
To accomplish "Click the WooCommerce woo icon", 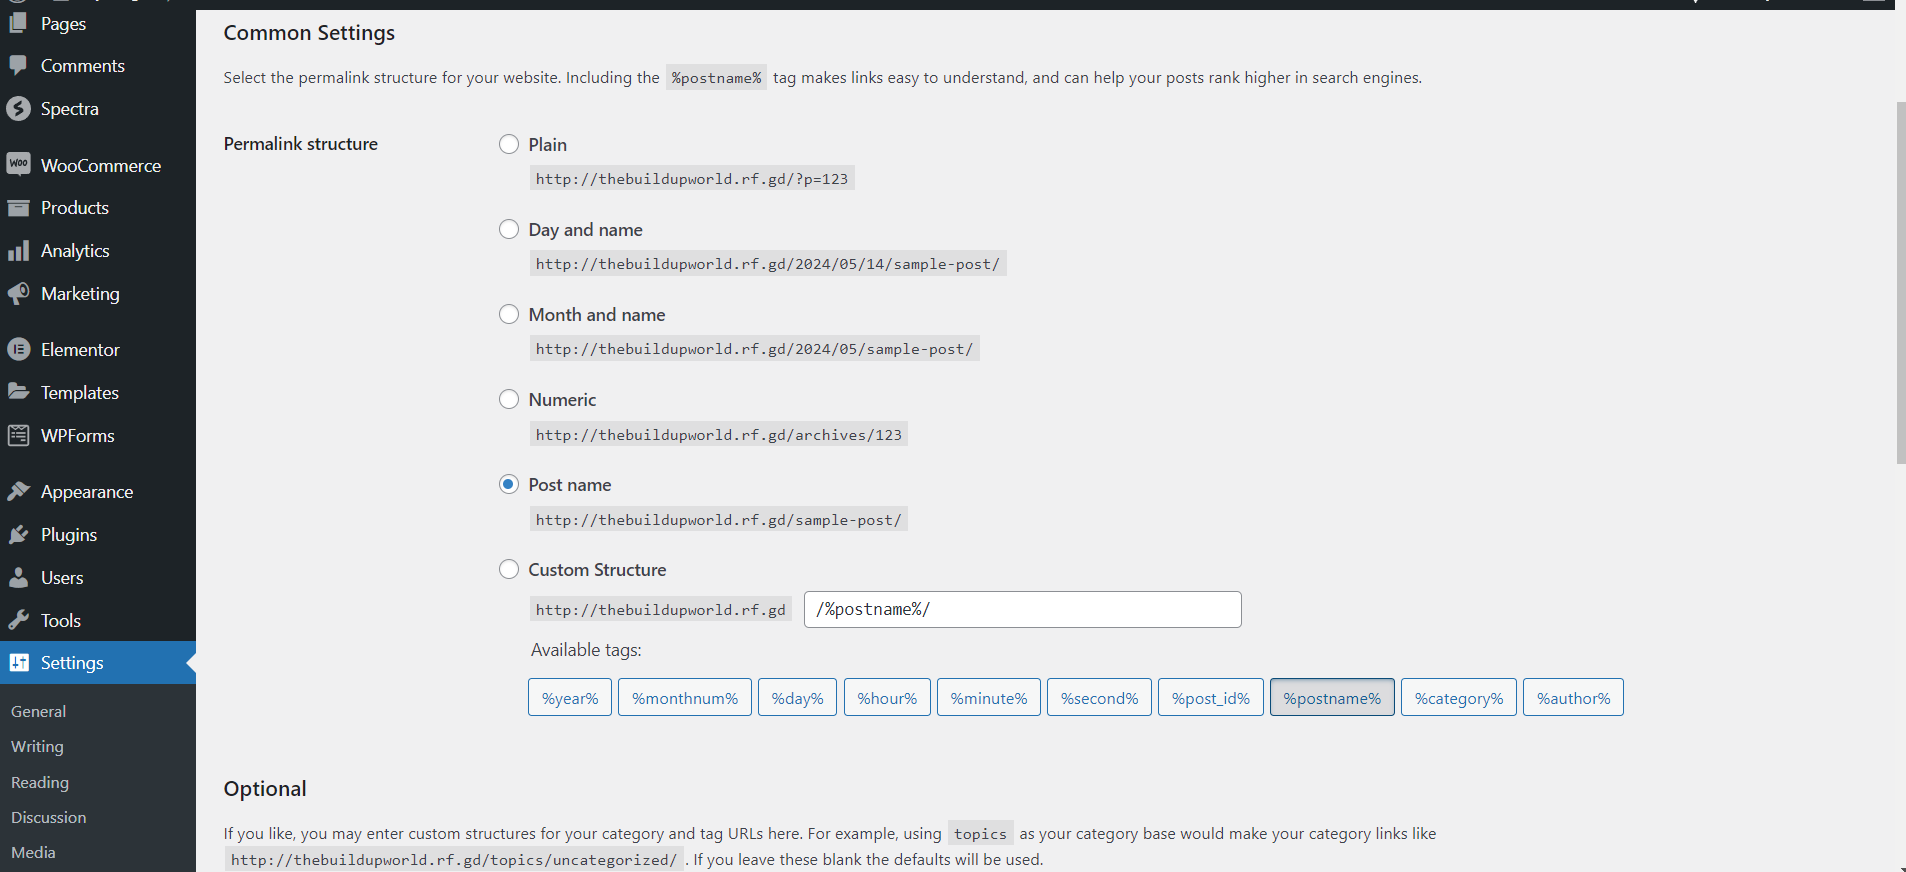I will (x=18, y=165).
